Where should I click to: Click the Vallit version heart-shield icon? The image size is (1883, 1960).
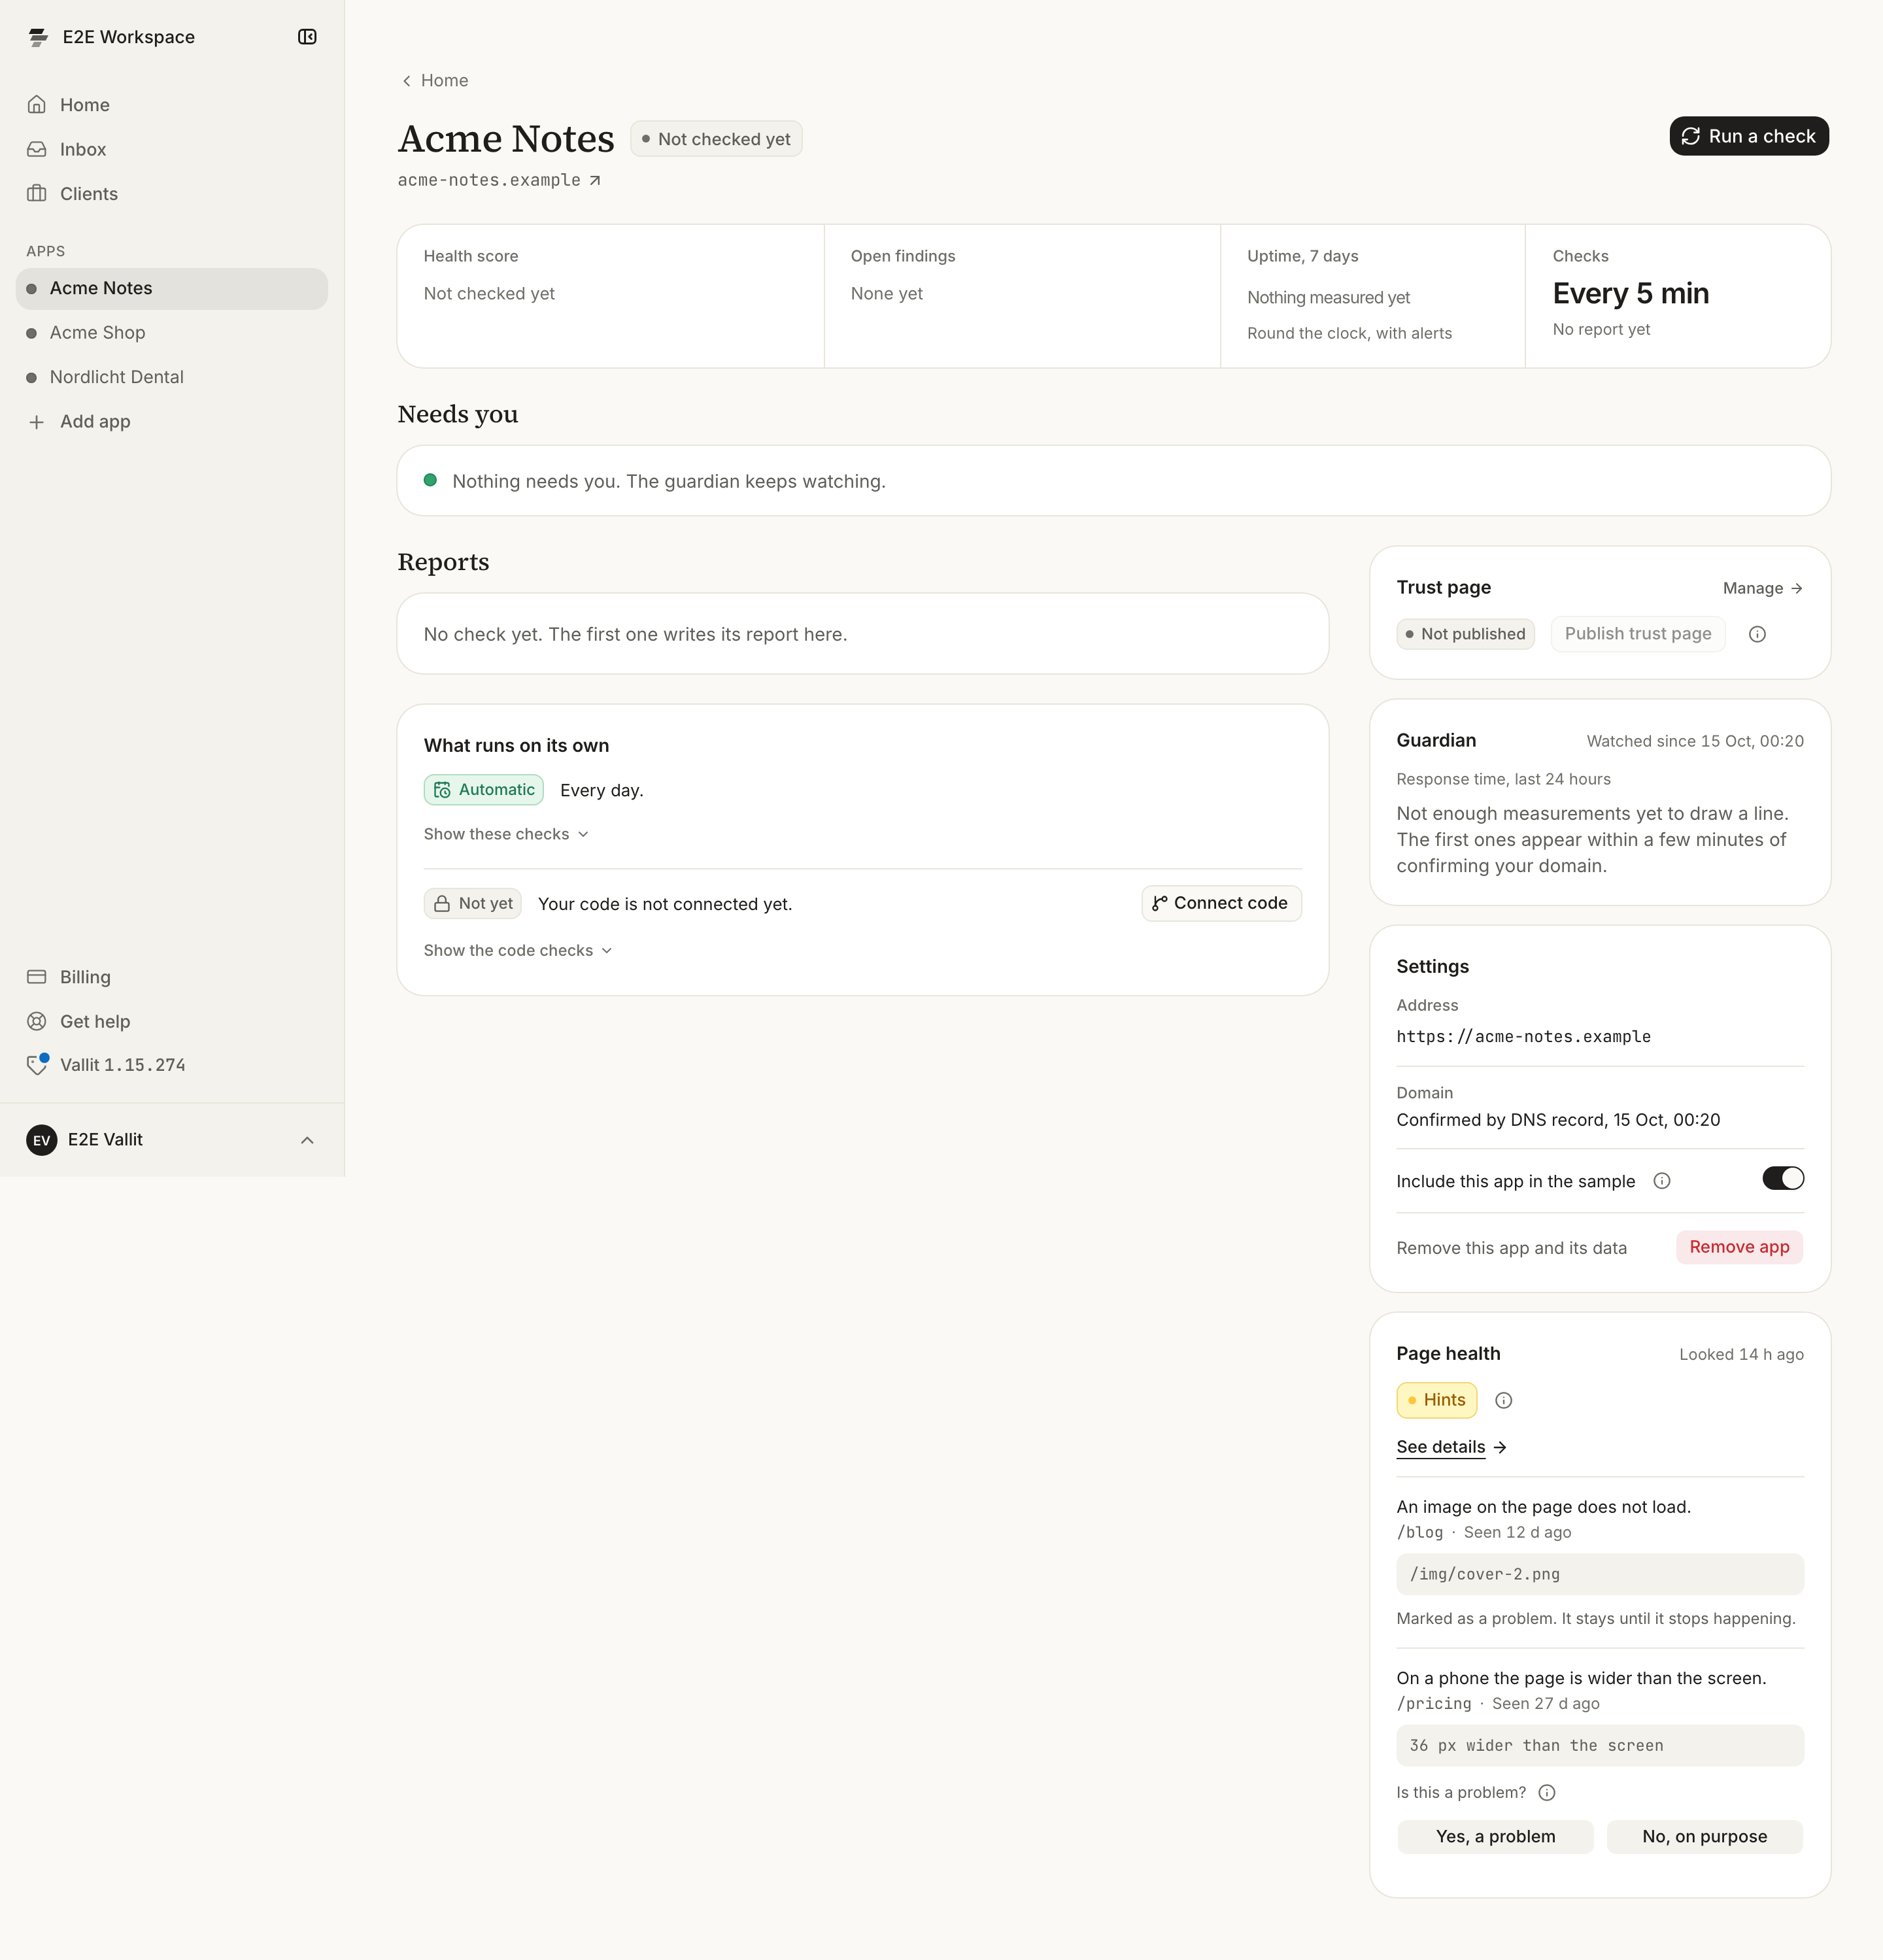37,1065
